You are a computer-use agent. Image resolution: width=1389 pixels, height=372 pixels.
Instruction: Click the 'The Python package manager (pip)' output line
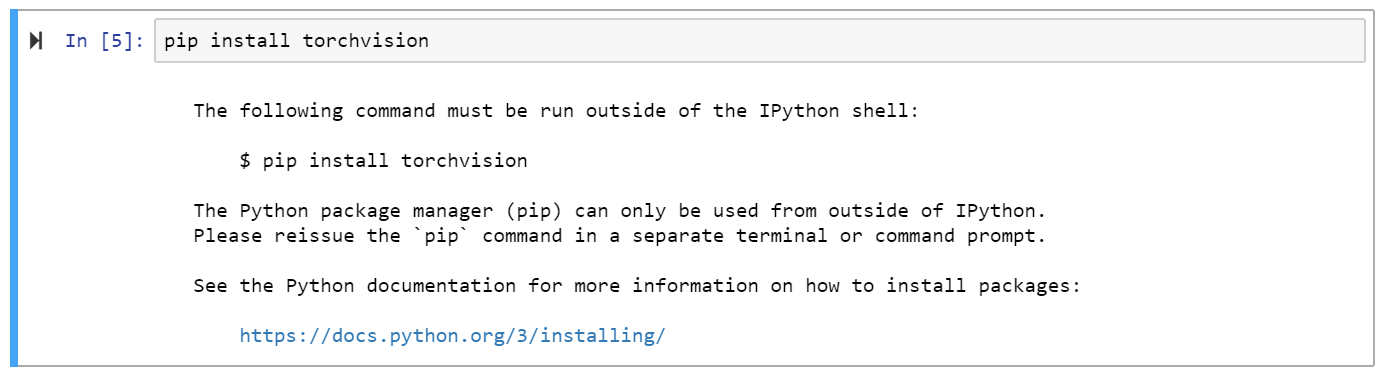pyautogui.click(x=619, y=211)
